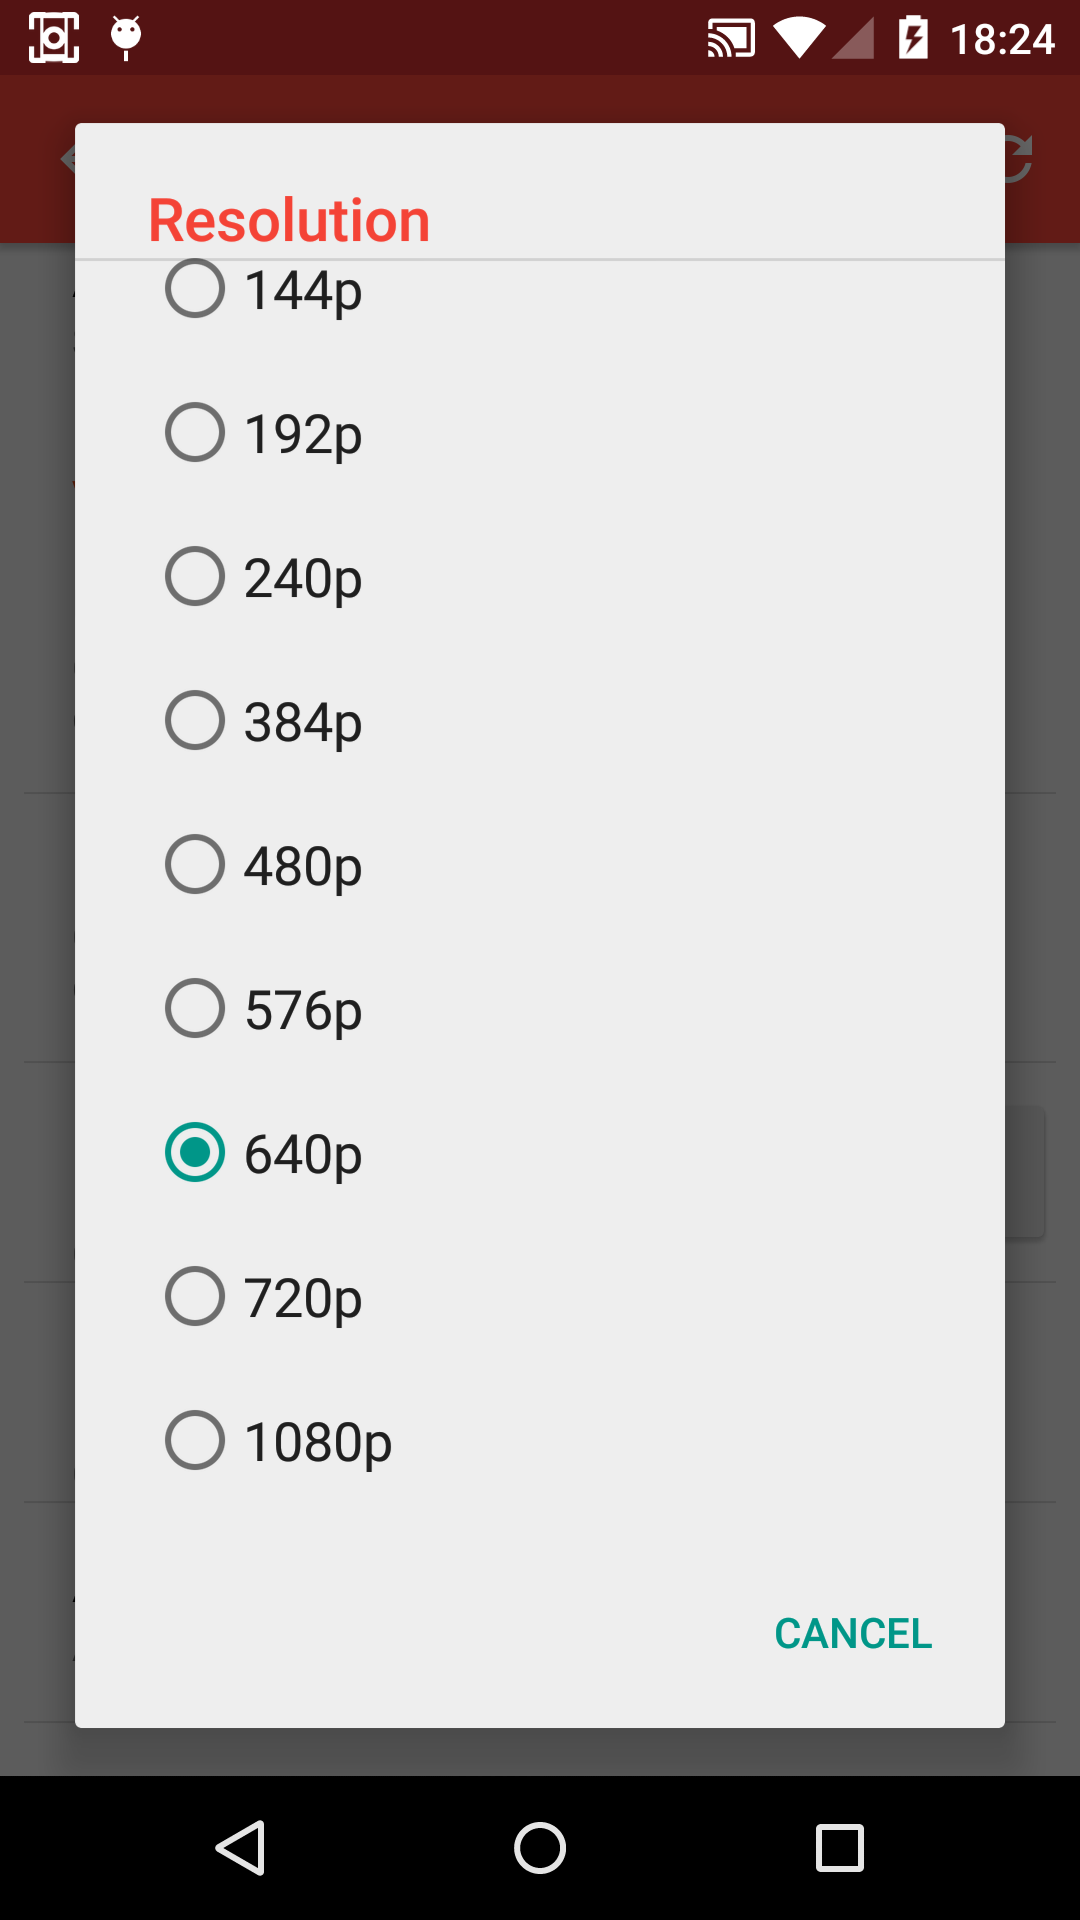The image size is (1080, 1920).
Task: Select the 144p resolution radio button
Action: tap(195, 289)
